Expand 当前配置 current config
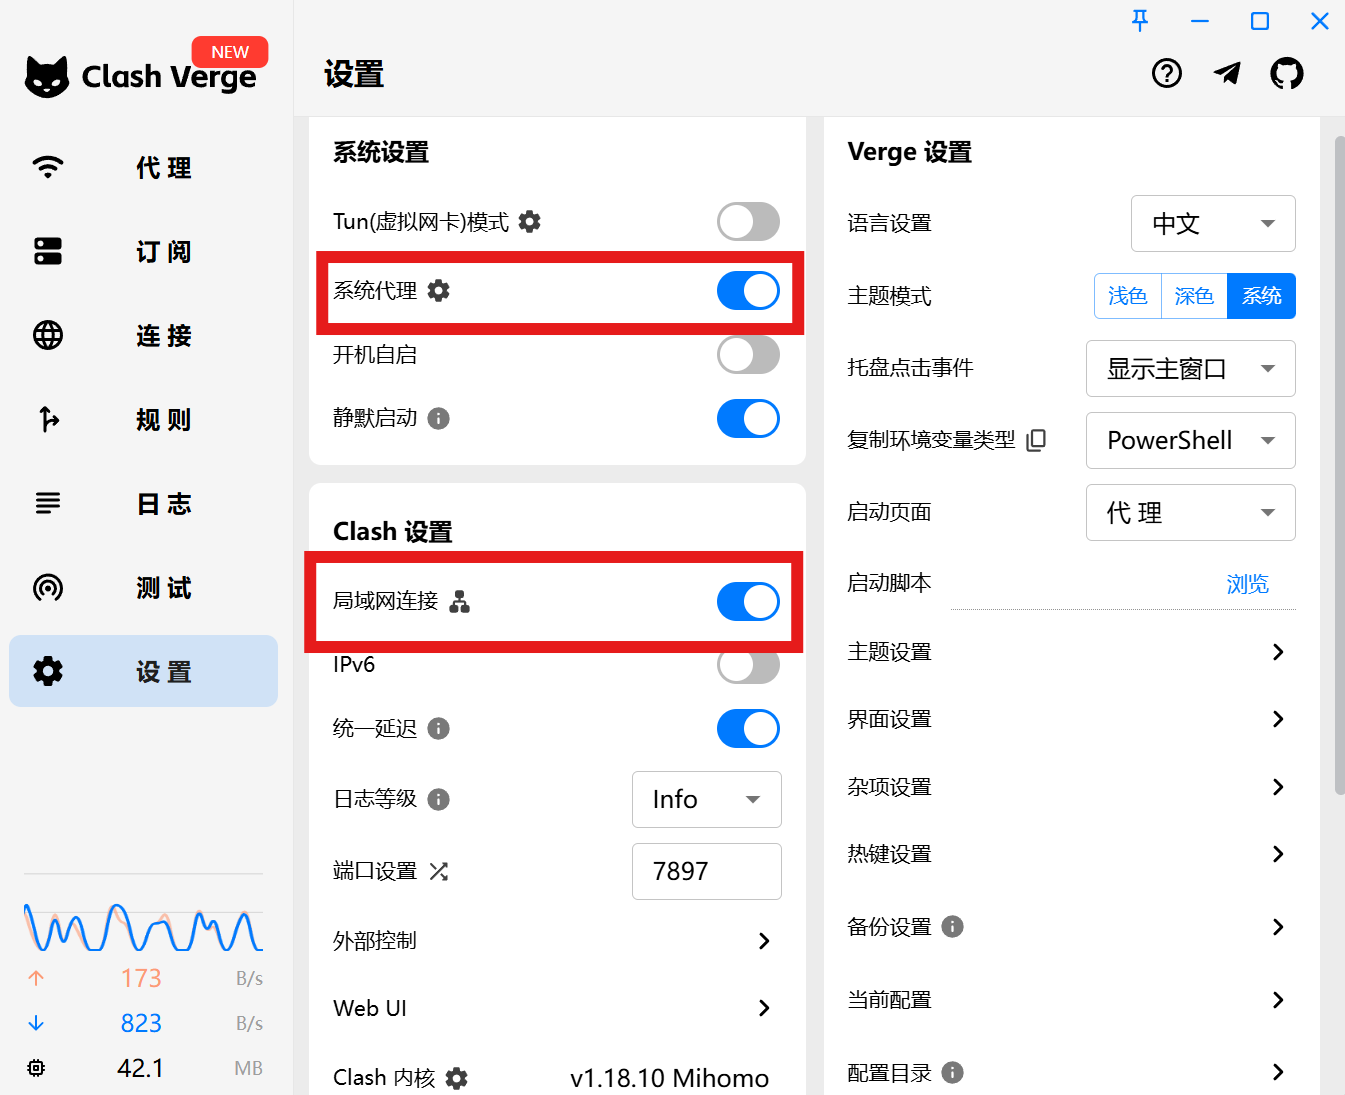This screenshot has width=1345, height=1095. pyautogui.click(x=1071, y=1000)
